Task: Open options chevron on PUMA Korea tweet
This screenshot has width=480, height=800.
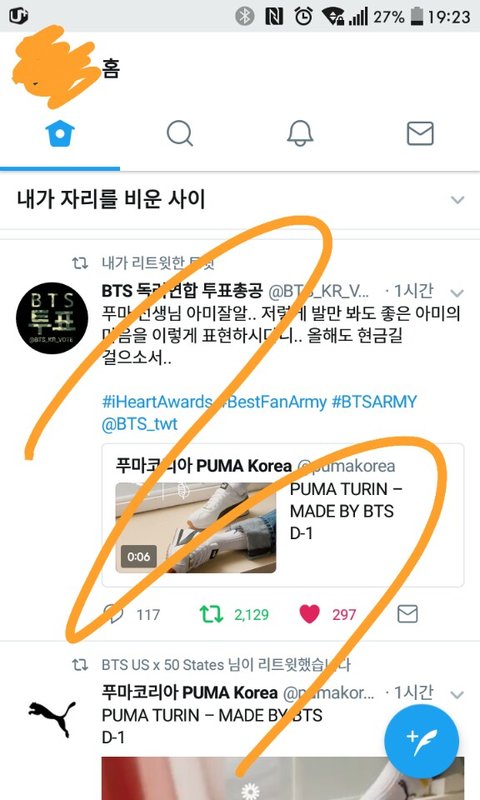Action: click(x=457, y=694)
